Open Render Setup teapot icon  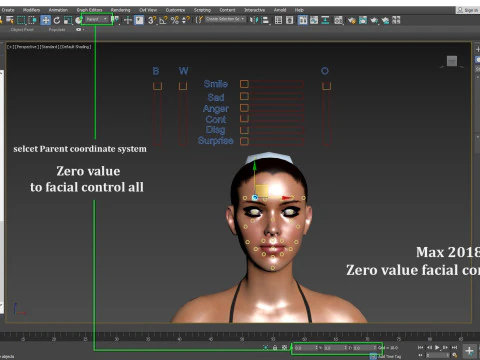click(352, 20)
